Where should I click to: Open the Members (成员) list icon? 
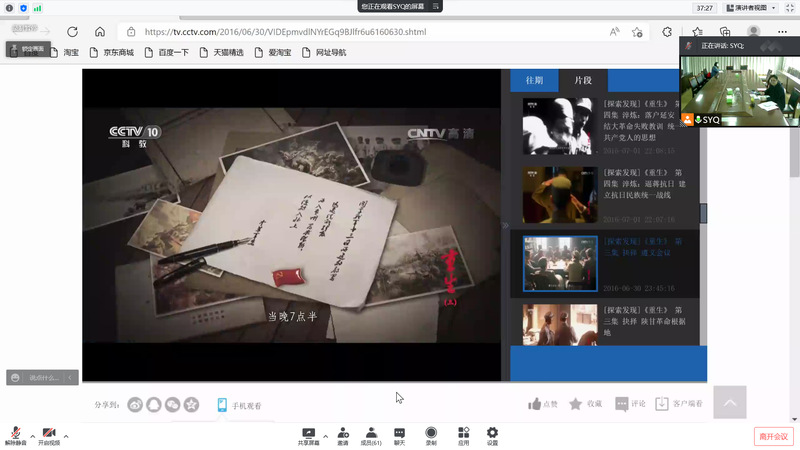click(x=371, y=432)
